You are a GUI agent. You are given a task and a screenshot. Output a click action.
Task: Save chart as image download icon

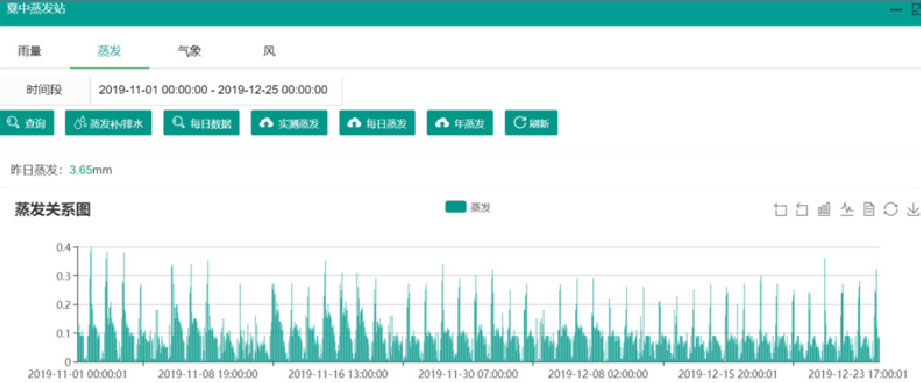(913, 209)
